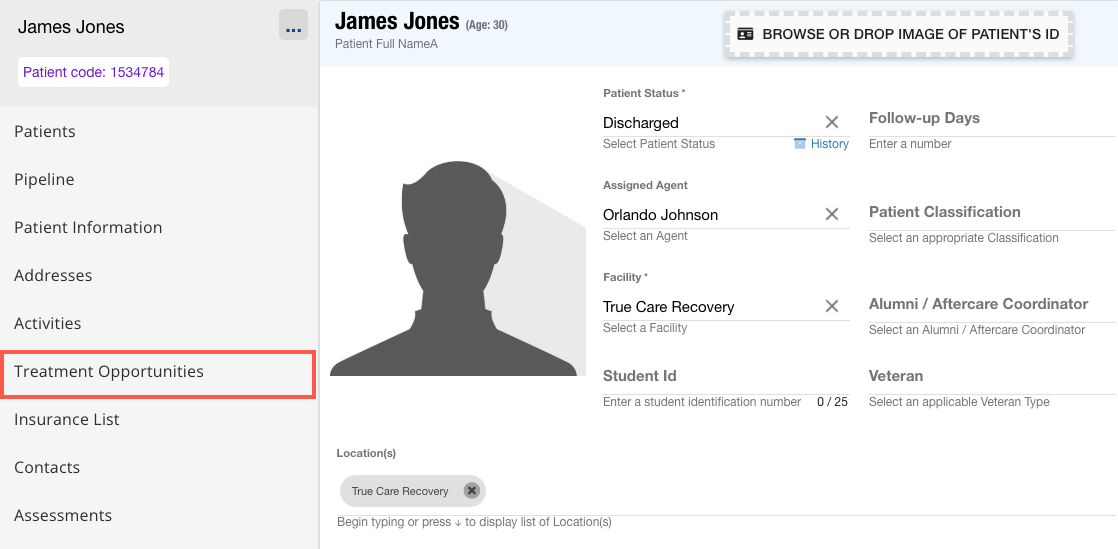Go to Treatment Opportunities in sidebar
Screen dimensions: 1118x549
tap(109, 372)
